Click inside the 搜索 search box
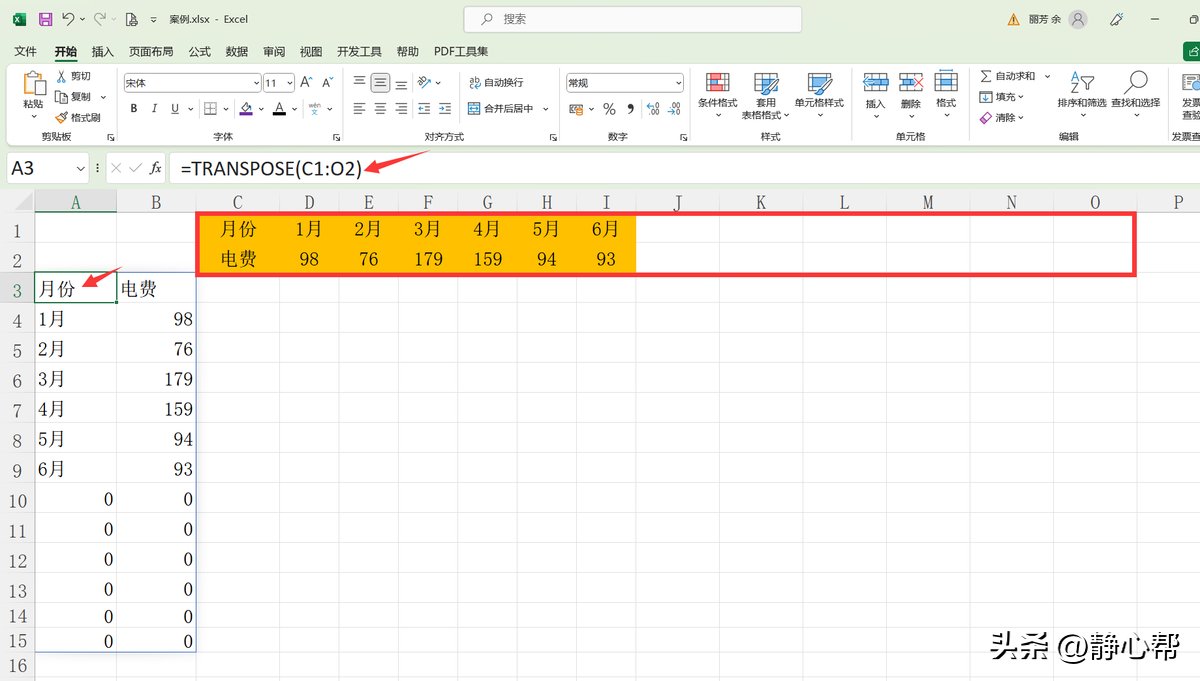This screenshot has width=1200, height=681. (633, 19)
